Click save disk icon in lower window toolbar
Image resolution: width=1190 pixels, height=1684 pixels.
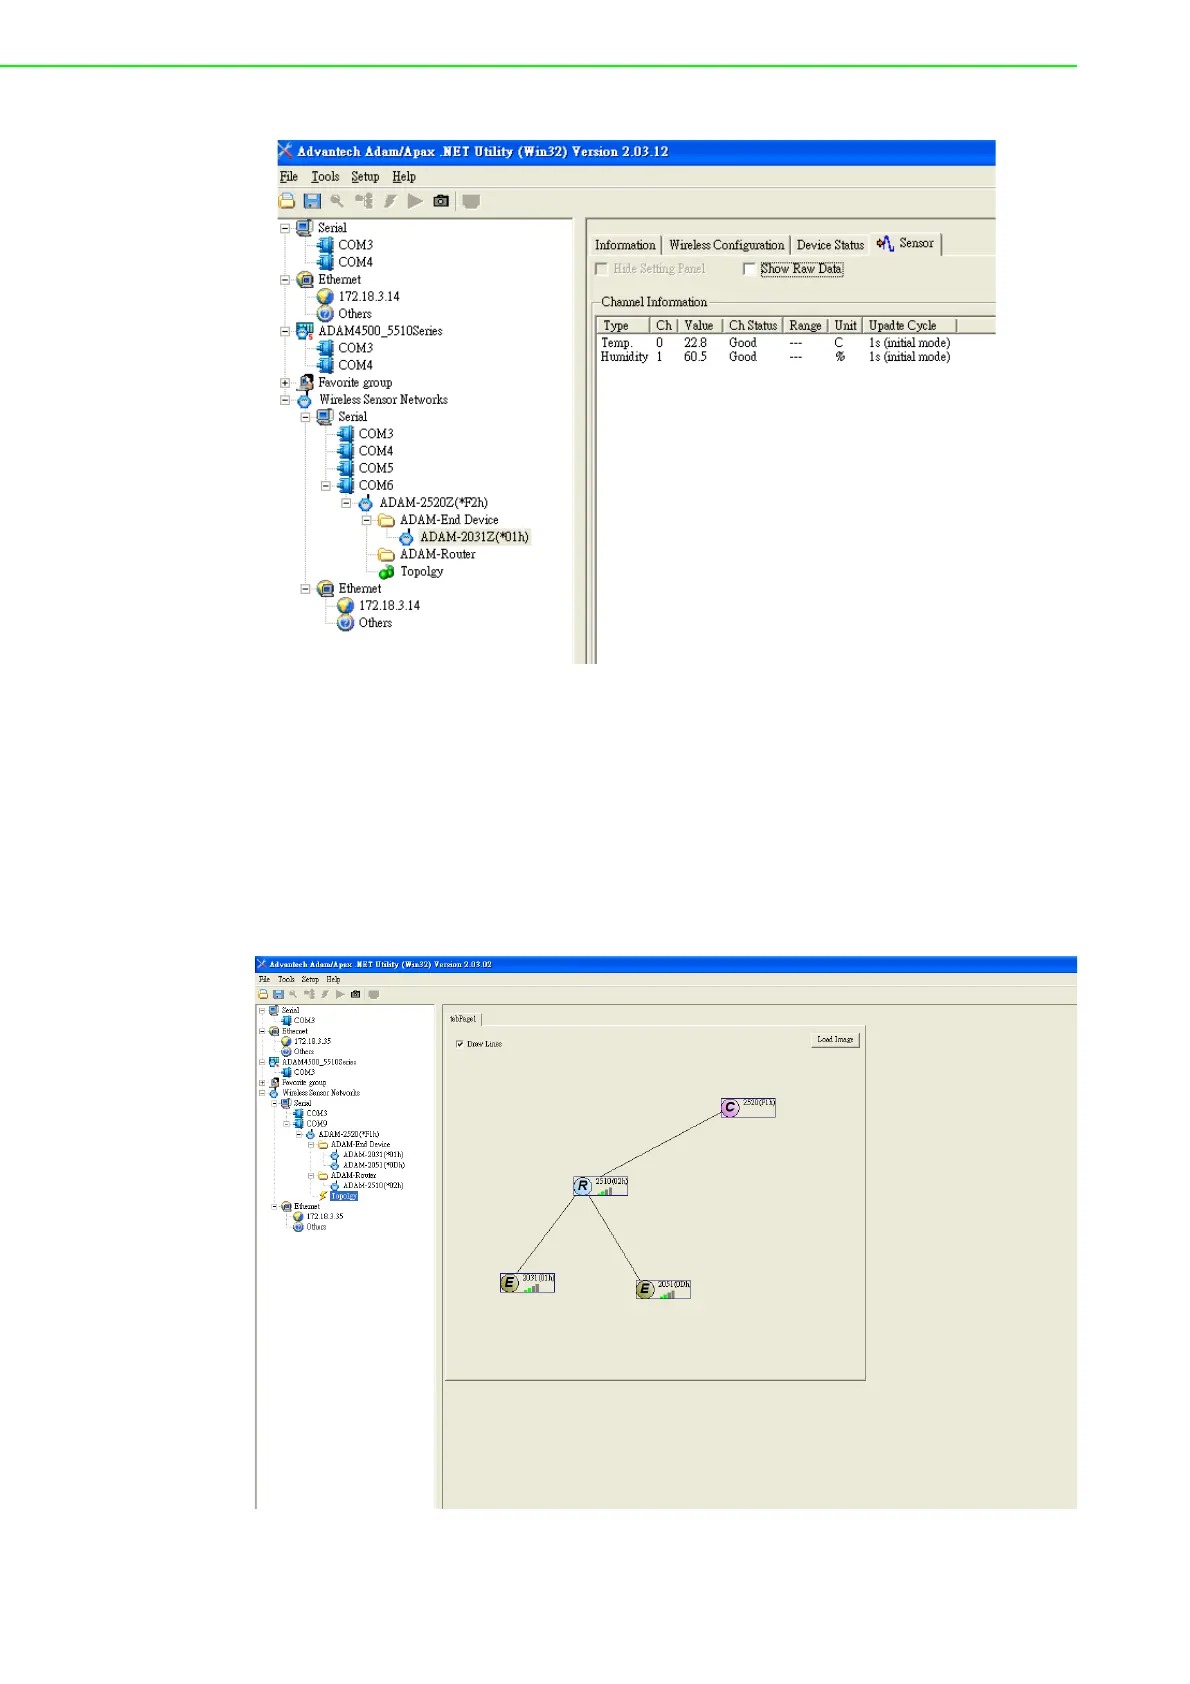(278, 994)
